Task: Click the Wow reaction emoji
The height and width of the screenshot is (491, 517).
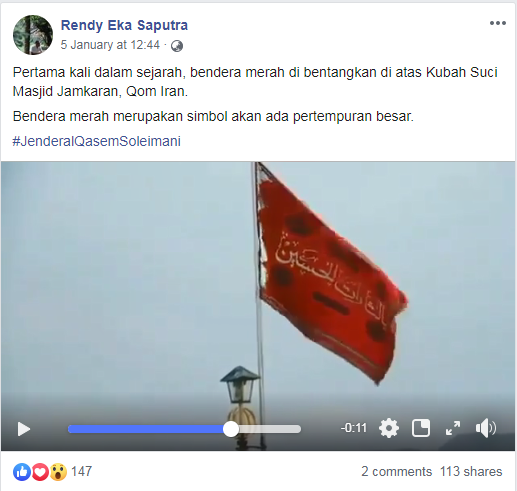Action: pyautogui.click(x=58, y=472)
